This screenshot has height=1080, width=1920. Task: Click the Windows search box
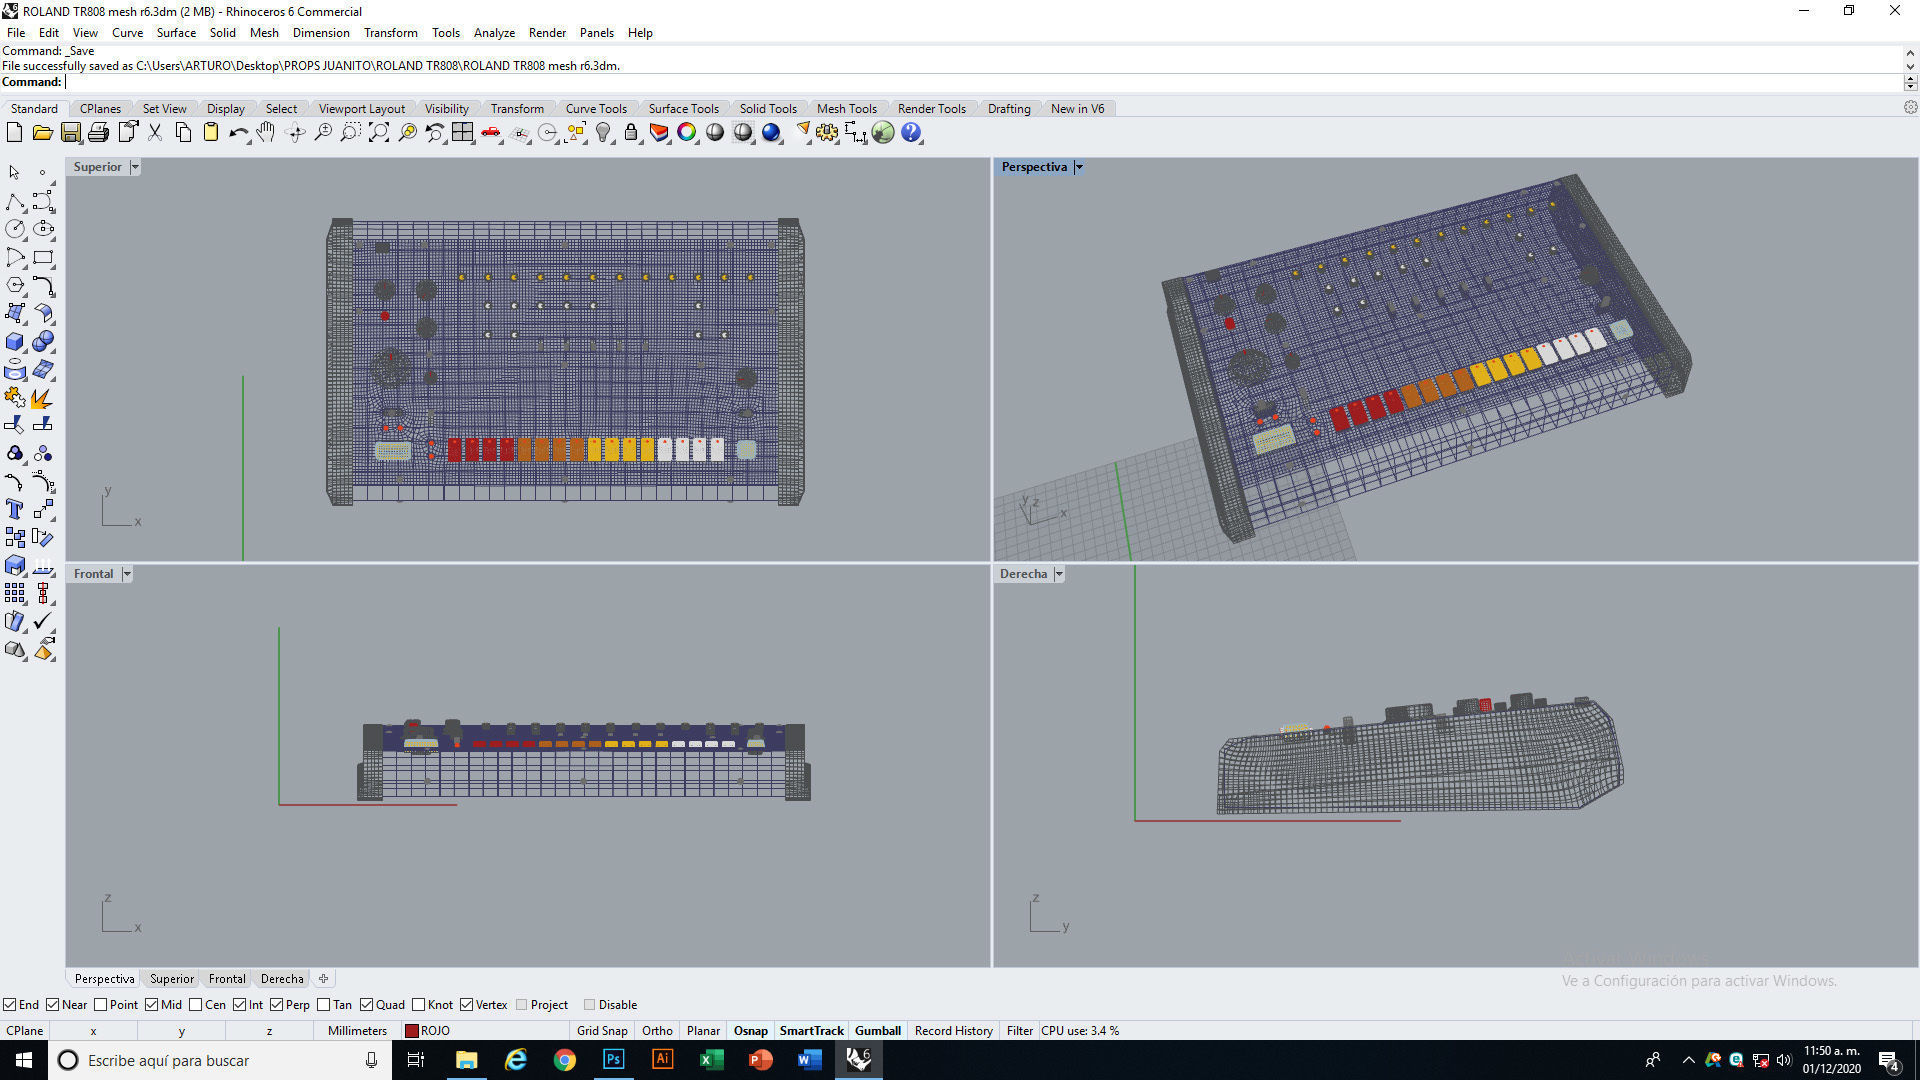tap(219, 1060)
